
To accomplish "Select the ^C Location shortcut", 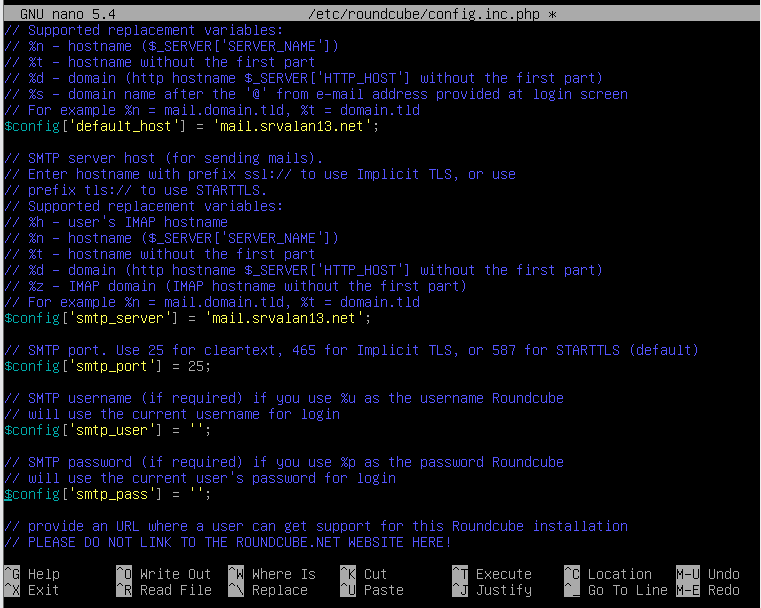I will (x=608, y=574).
